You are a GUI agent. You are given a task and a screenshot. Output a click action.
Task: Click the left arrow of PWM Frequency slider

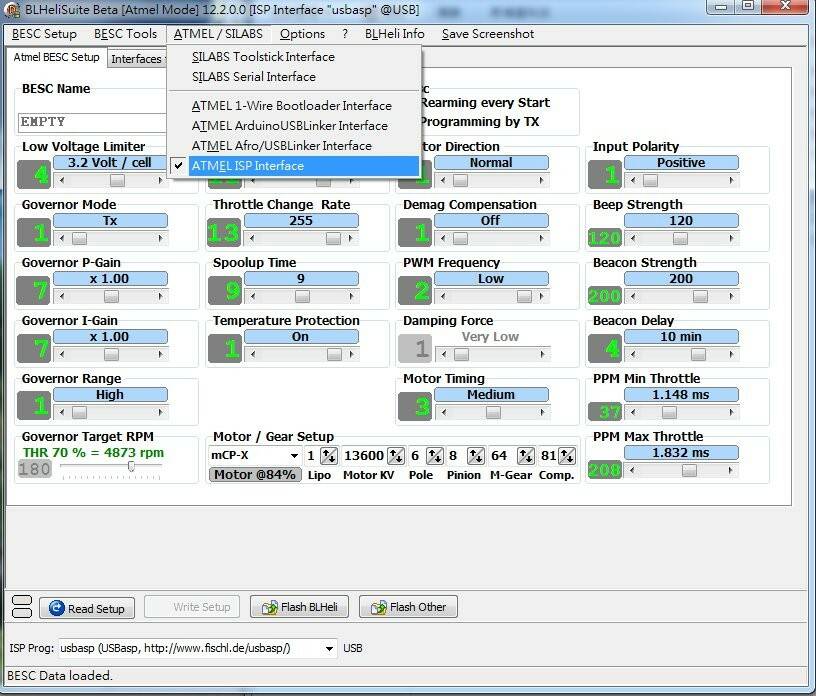tap(443, 297)
